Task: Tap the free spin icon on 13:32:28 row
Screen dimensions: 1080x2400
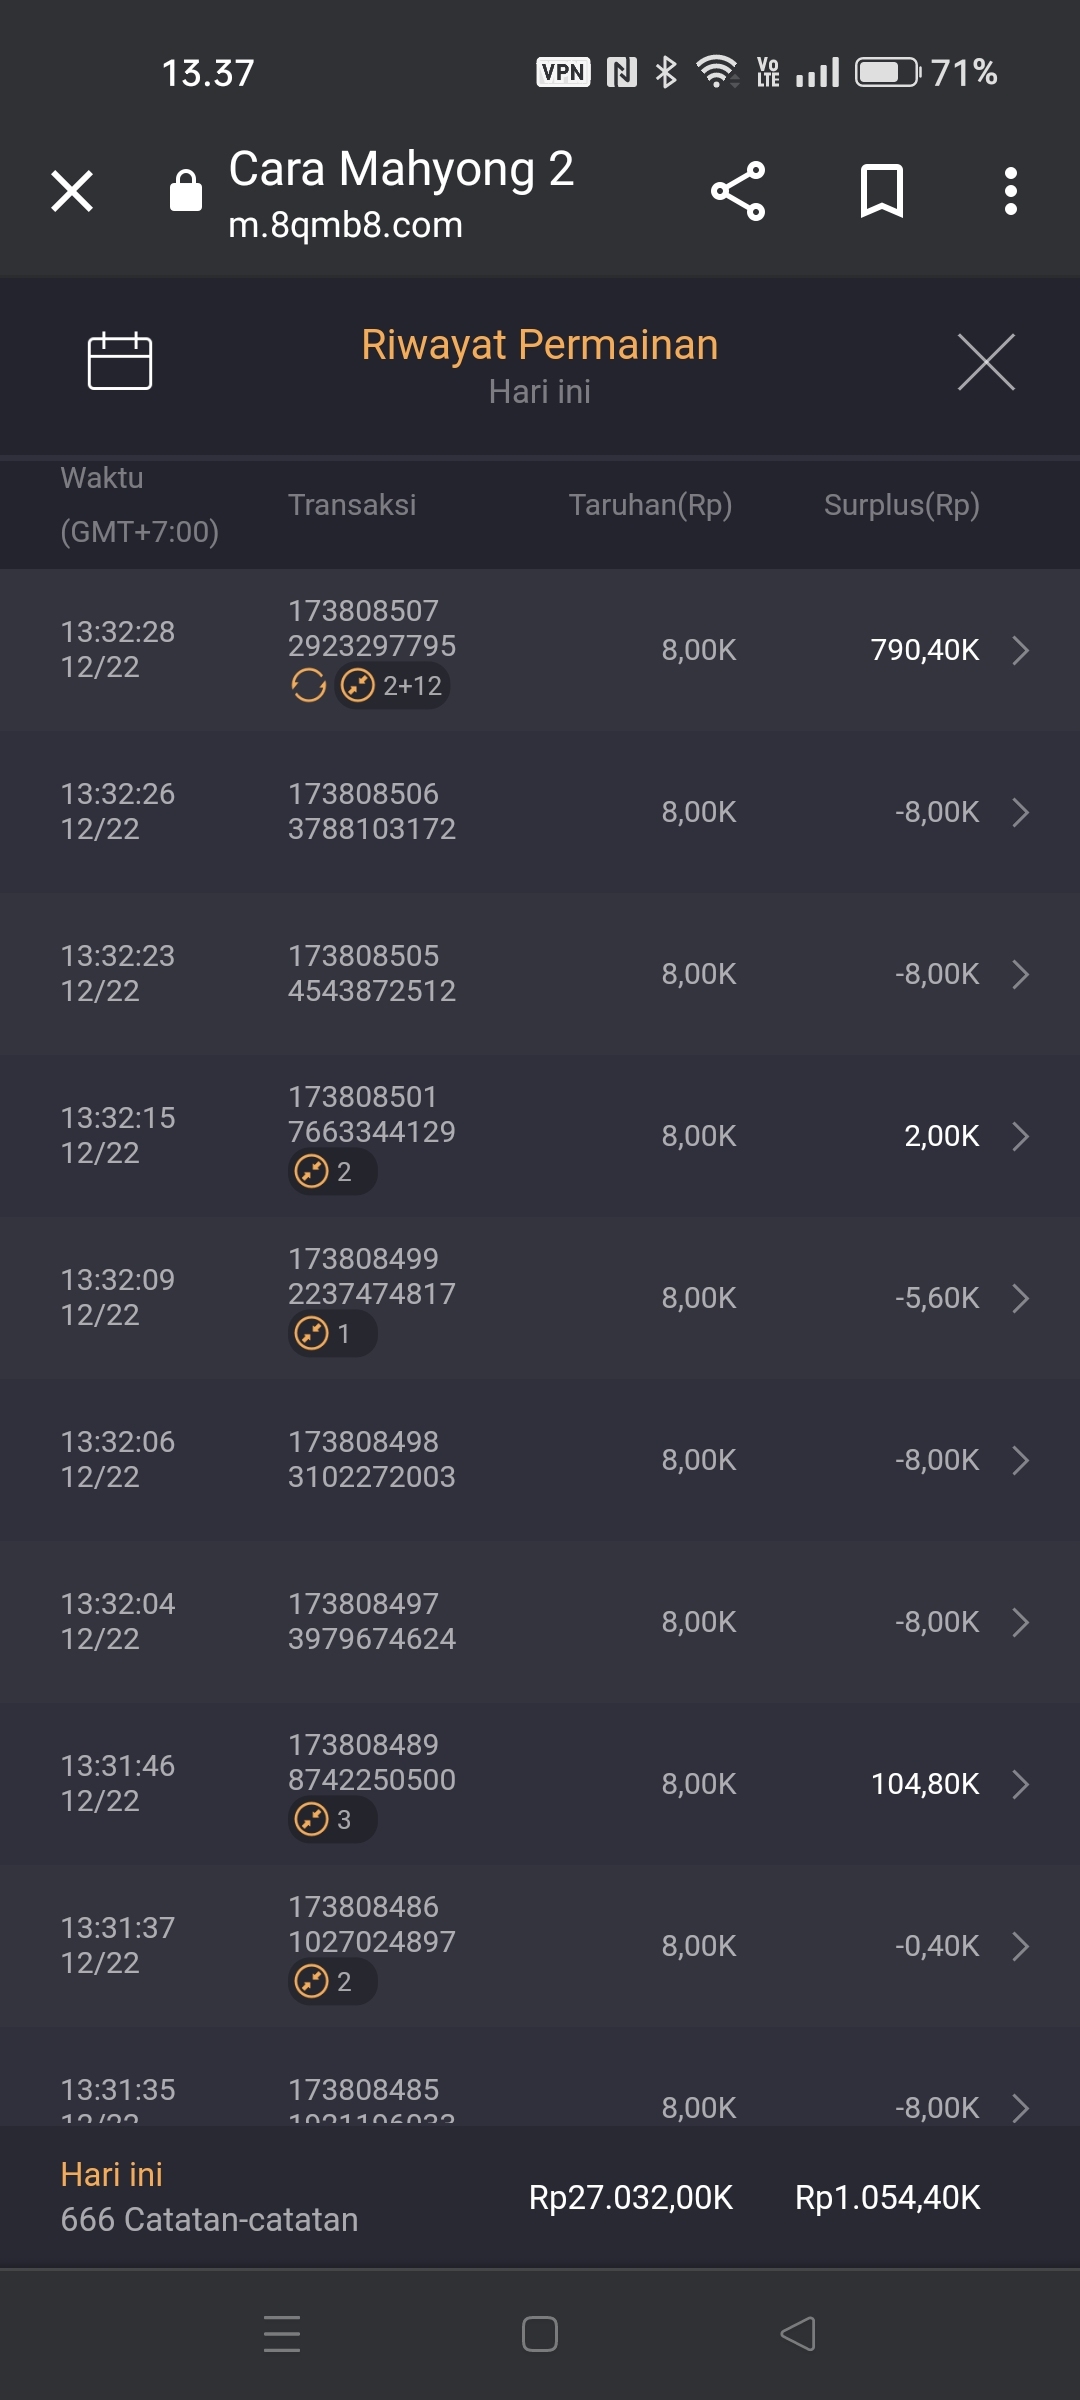Action: click(309, 686)
